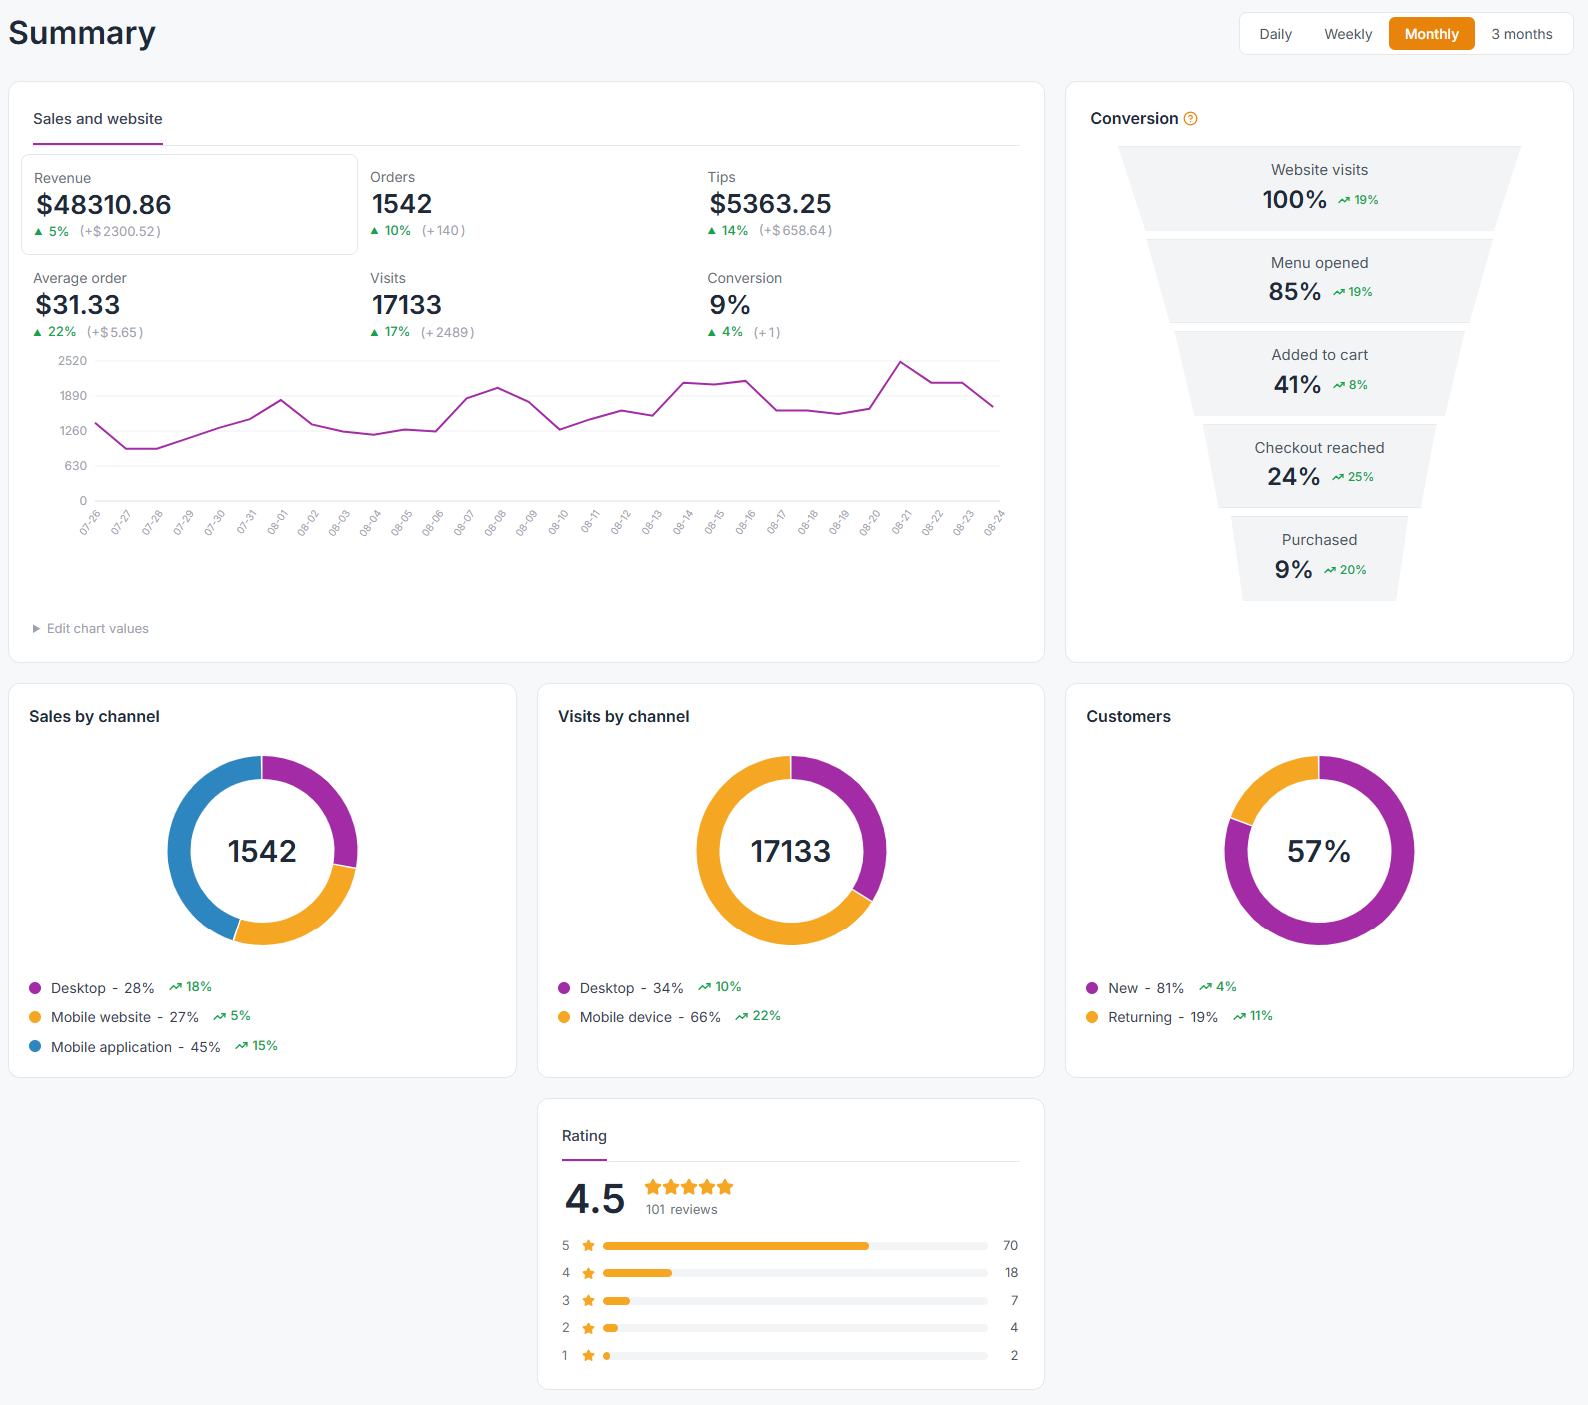Click the 4-star rating progress bar
This screenshot has height=1405, width=1588.
[x=795, y=1273]
